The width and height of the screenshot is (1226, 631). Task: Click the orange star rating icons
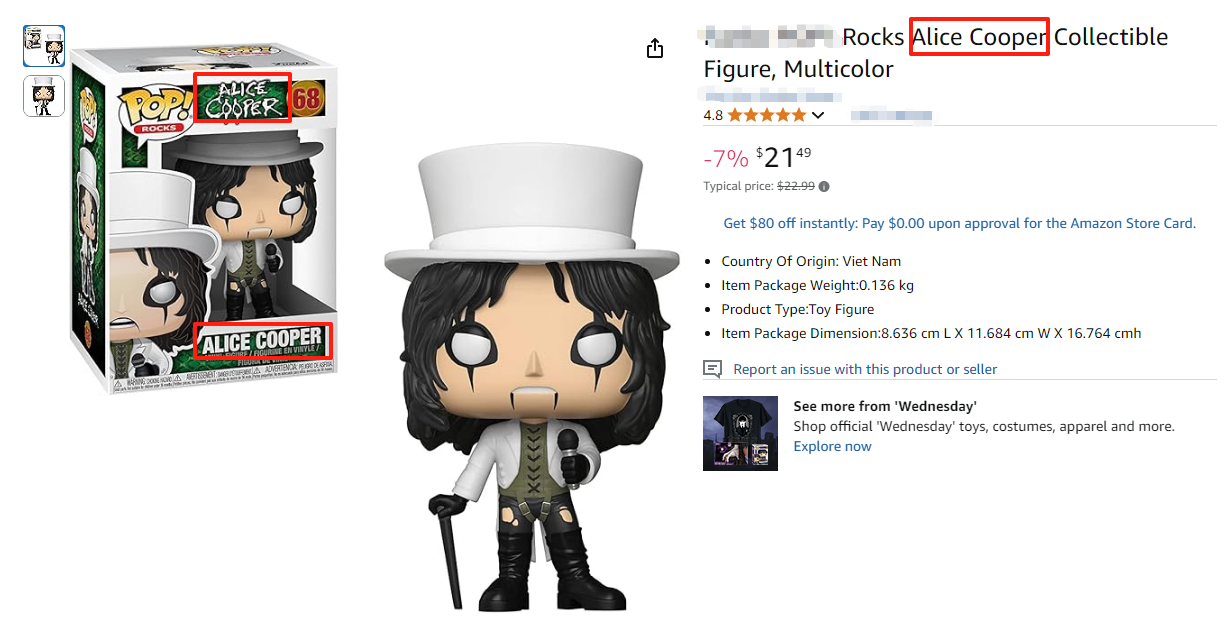[766, 115]
